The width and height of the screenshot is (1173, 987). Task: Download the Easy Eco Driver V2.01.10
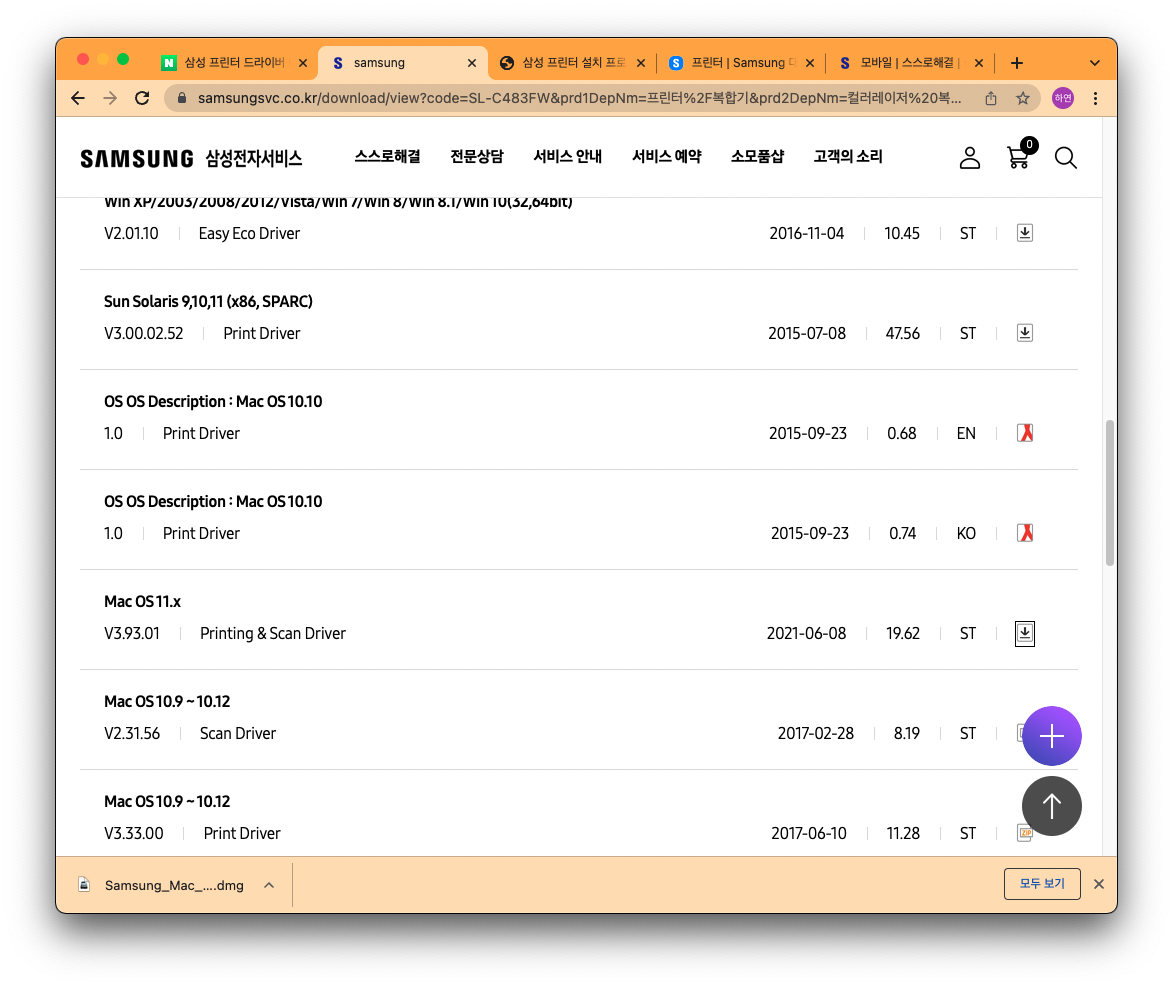[x=1024, y=233]
